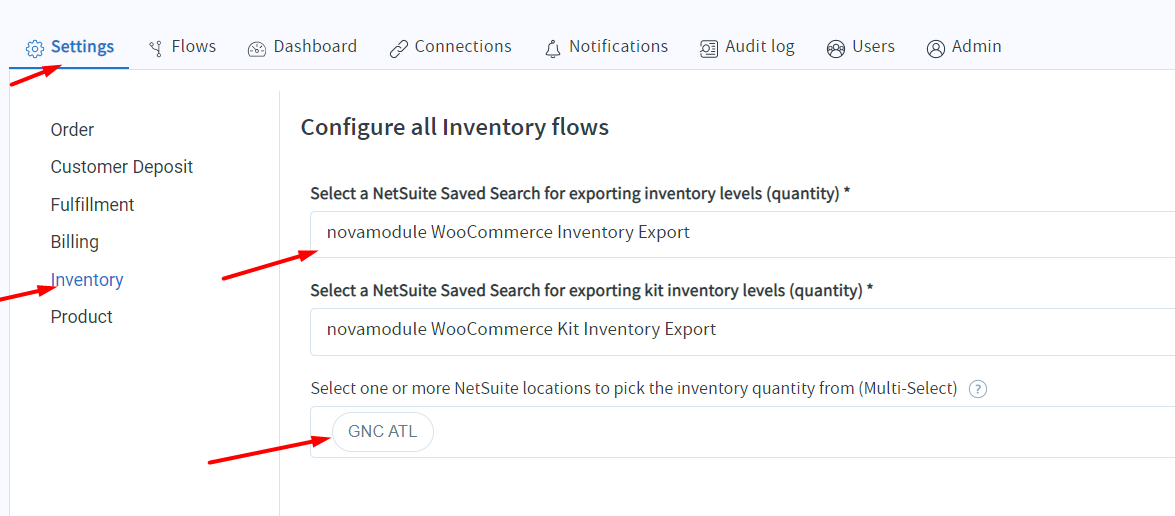The width and height of the screenshot is (1175, 516).
Task: Open Customer Deposit settings section
Action: pyautogui.click(x=122, y=167)
